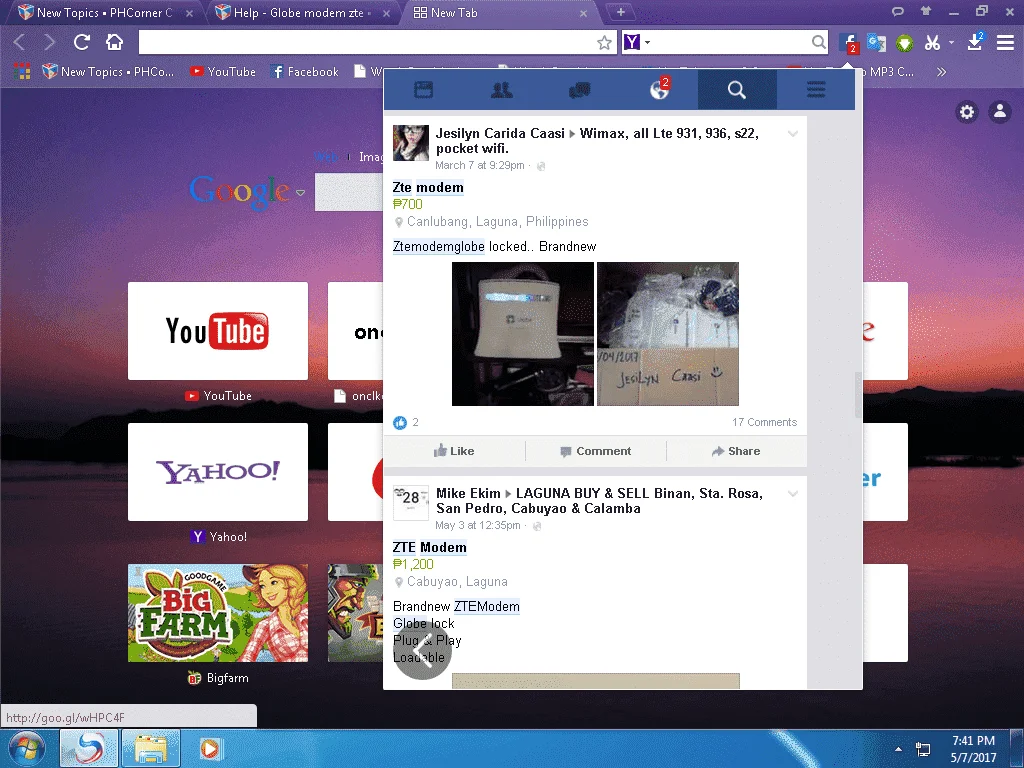The width and height of the screenshot is (1024, 768).
Task: Click the scissors screenshot tool icon
Action: point(932,43)
